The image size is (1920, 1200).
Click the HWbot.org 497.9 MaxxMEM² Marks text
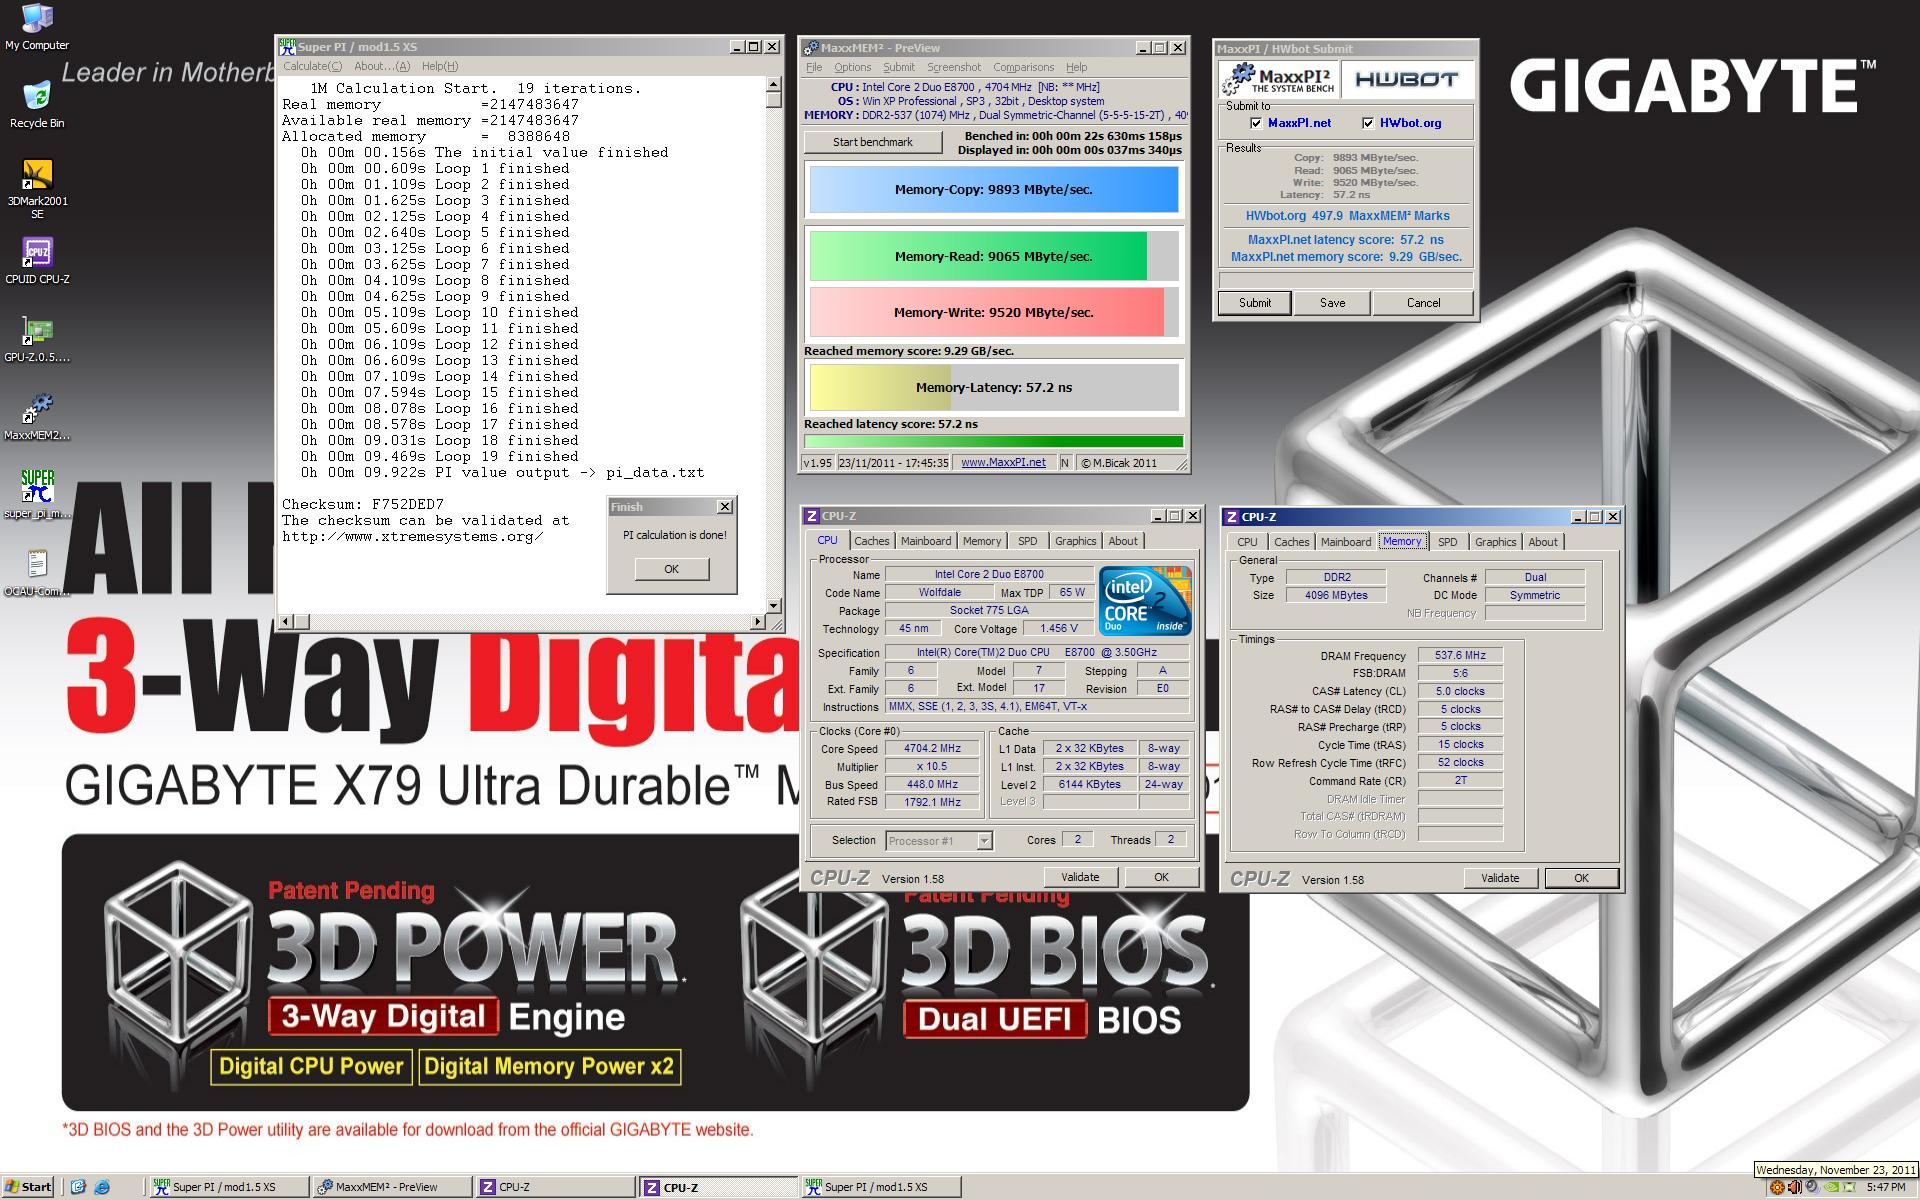[x=1347, y=216]
